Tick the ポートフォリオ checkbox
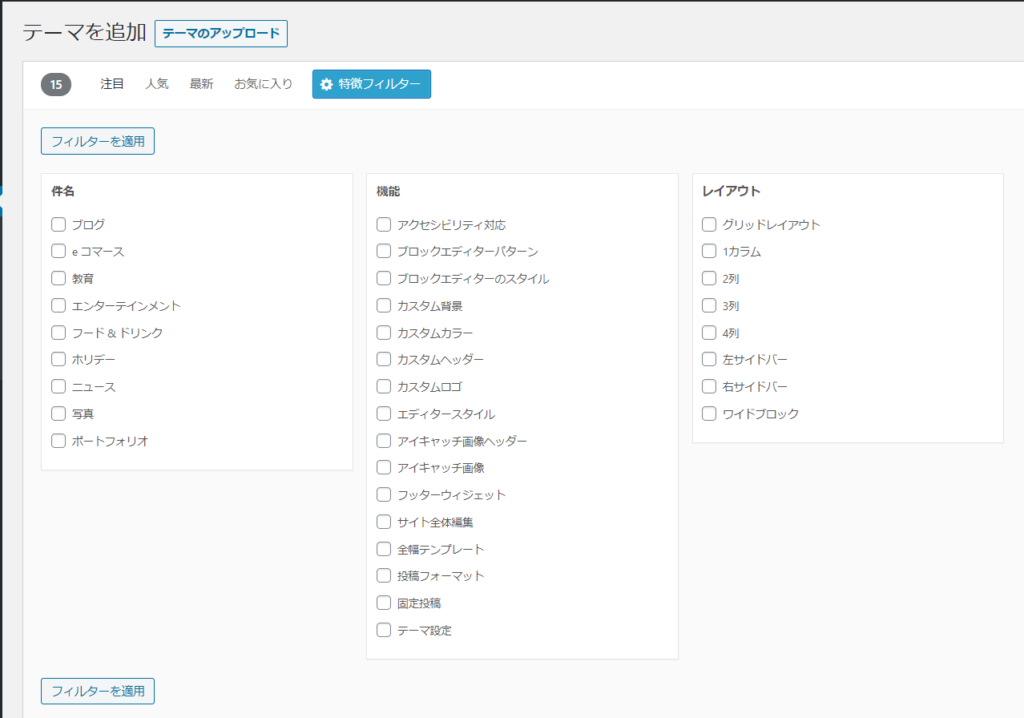This screenshot has width=1024, height=718. [x=59, y=441]
